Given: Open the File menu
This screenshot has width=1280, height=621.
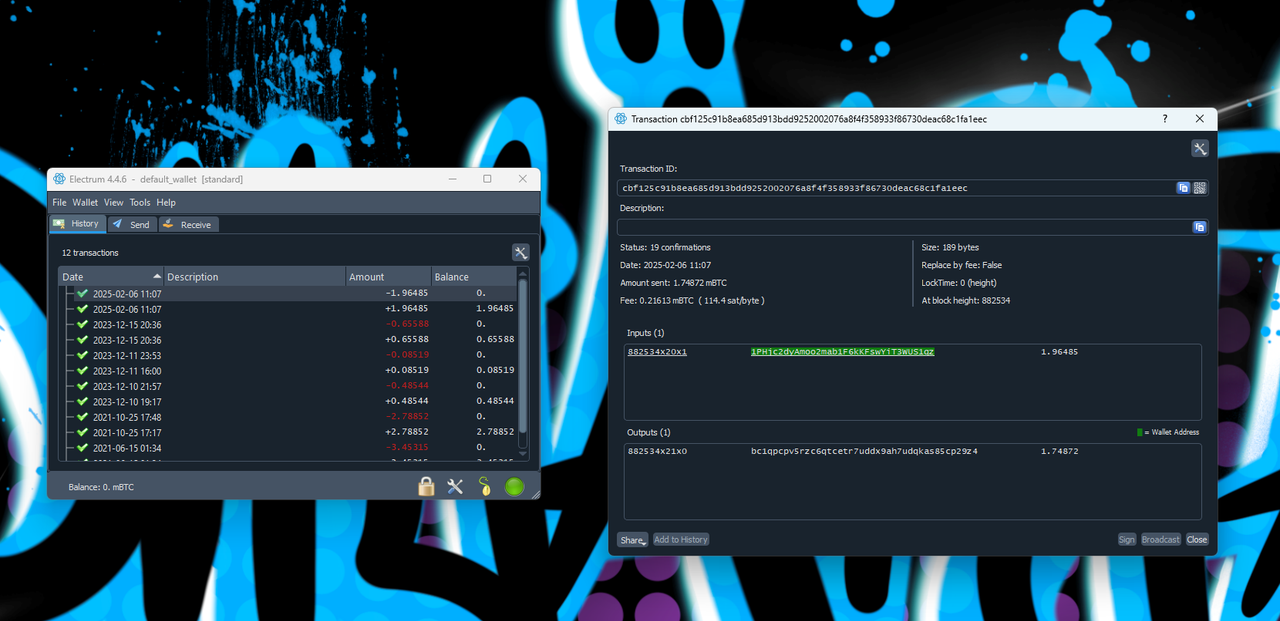Looking at the screenshot, I should (x=59, y=202).
